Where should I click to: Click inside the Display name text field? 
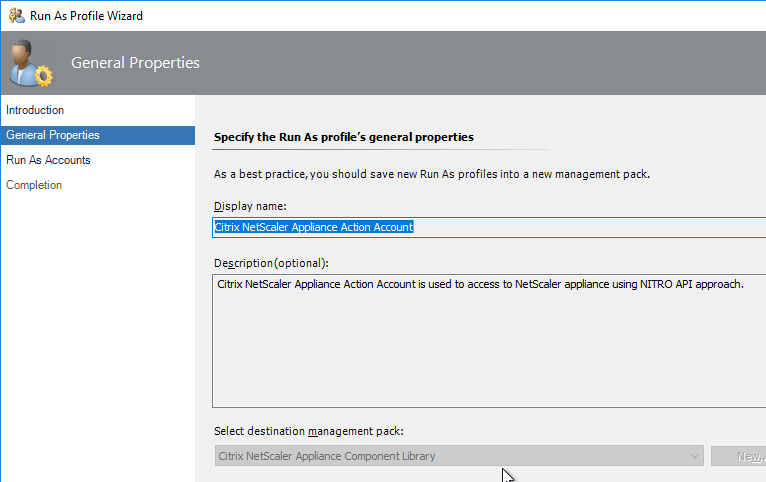tap(489, 228)
